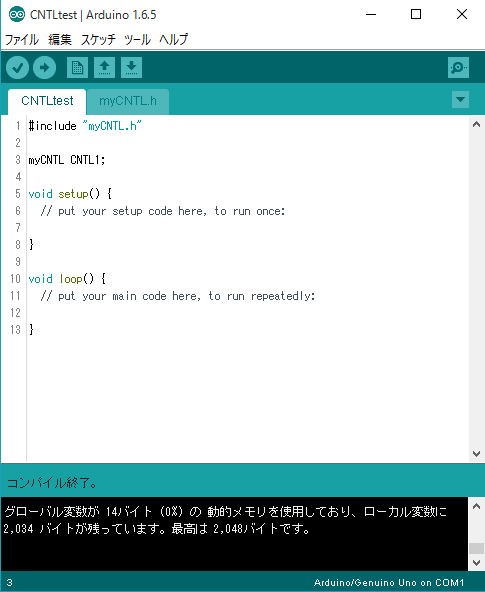Switch to the myCNTL.h tab
Screen dimensions: 485x592
pos(128,101)
